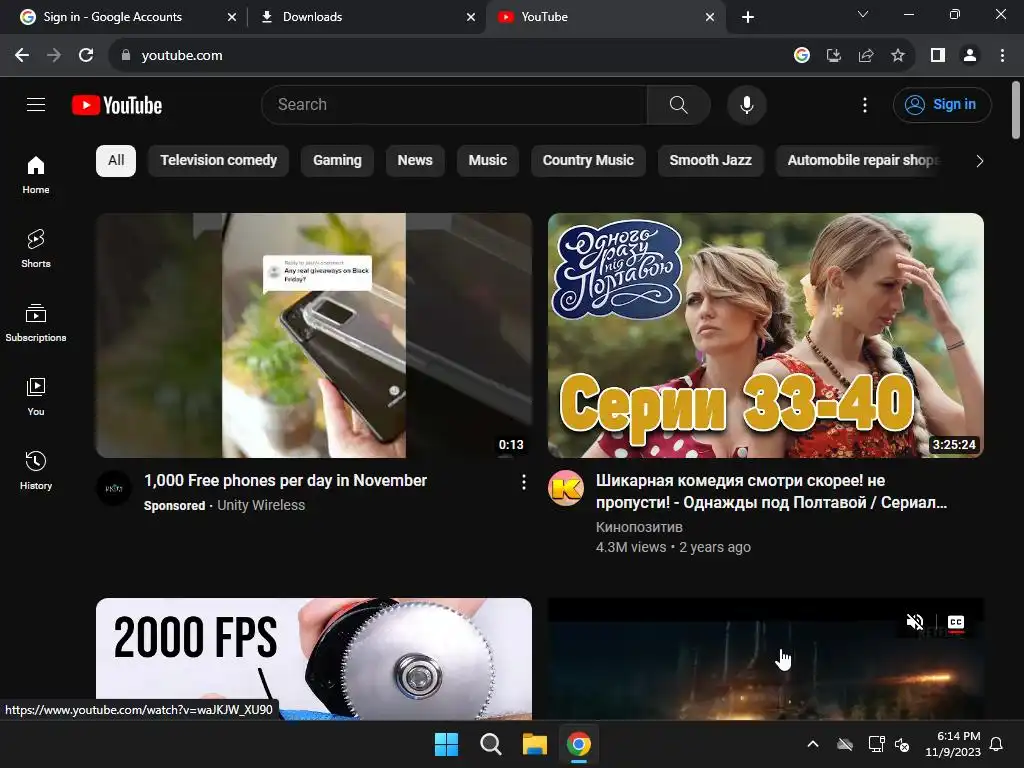This screenshot has height=768, width=1024.
Task: Install app icon in address bar
Action: click(x=834, y=56)
